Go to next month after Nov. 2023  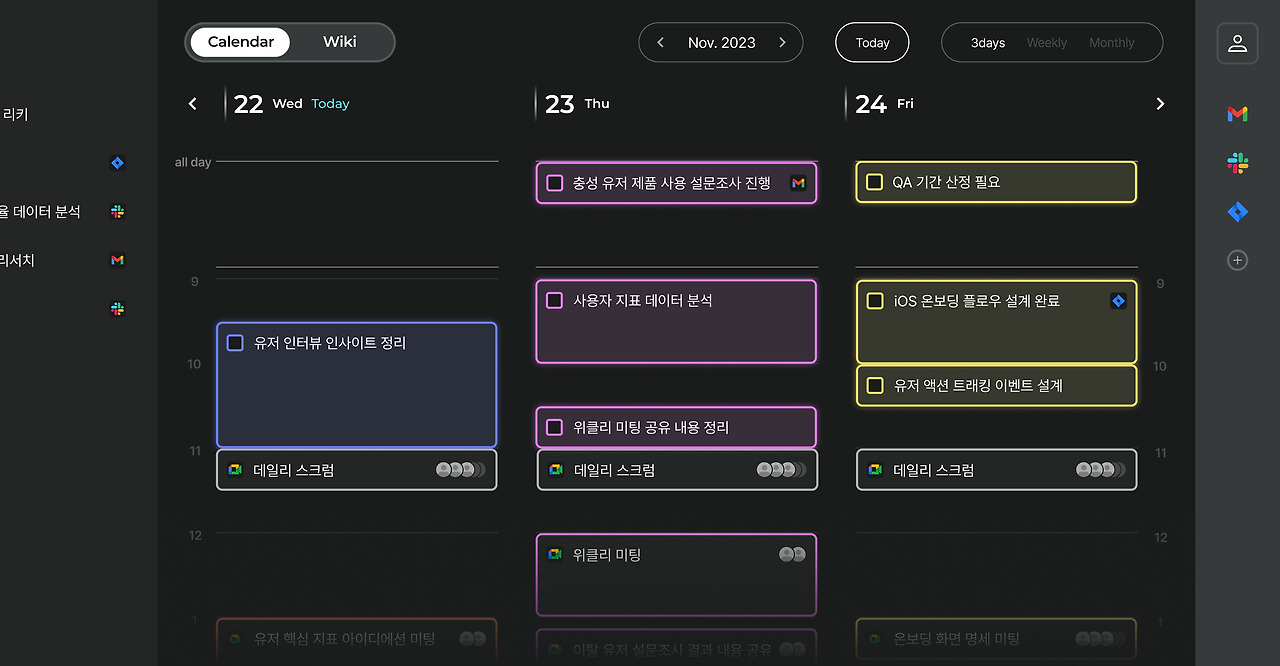782,43
